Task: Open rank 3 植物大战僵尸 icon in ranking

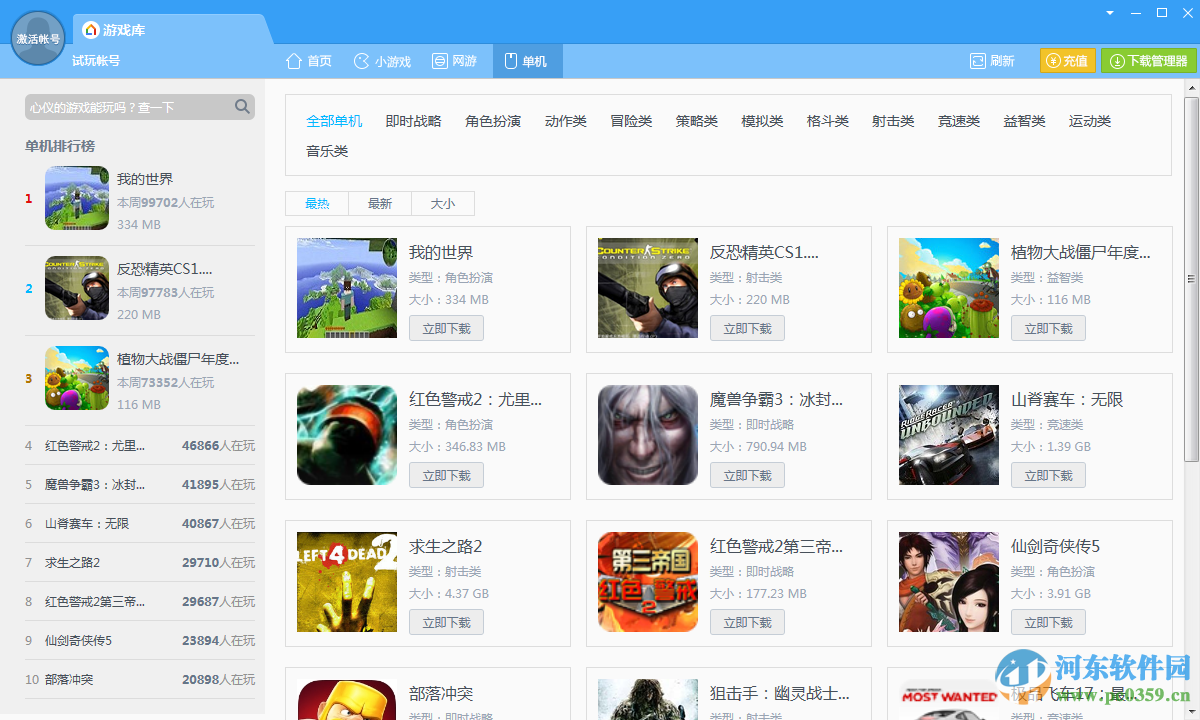Action: (x=77, y=378)
